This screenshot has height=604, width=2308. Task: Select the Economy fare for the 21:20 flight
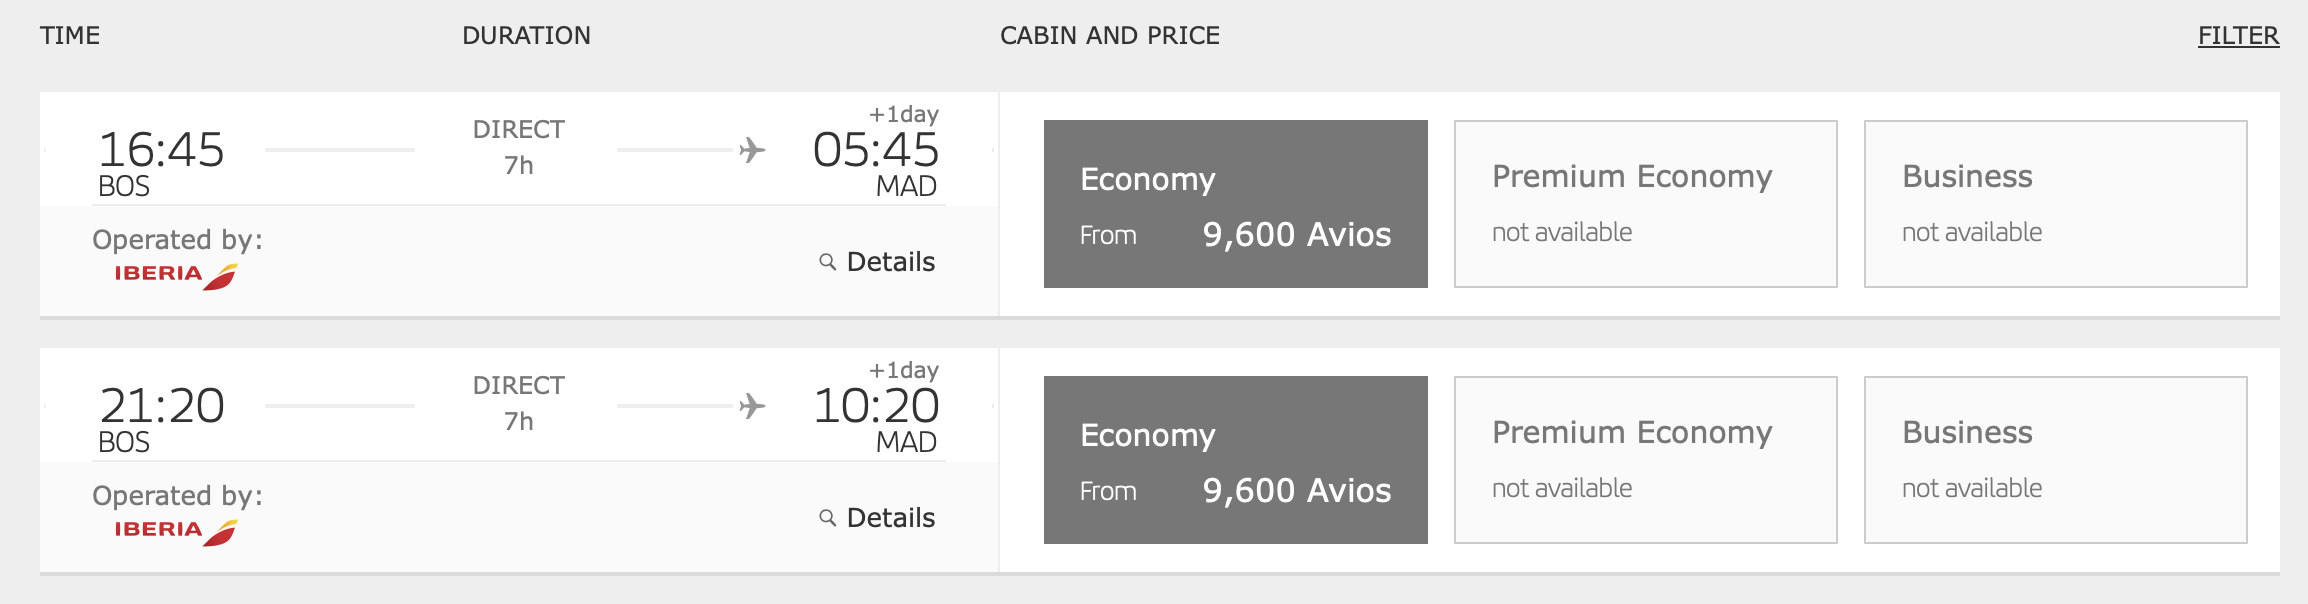point(1233,460)
